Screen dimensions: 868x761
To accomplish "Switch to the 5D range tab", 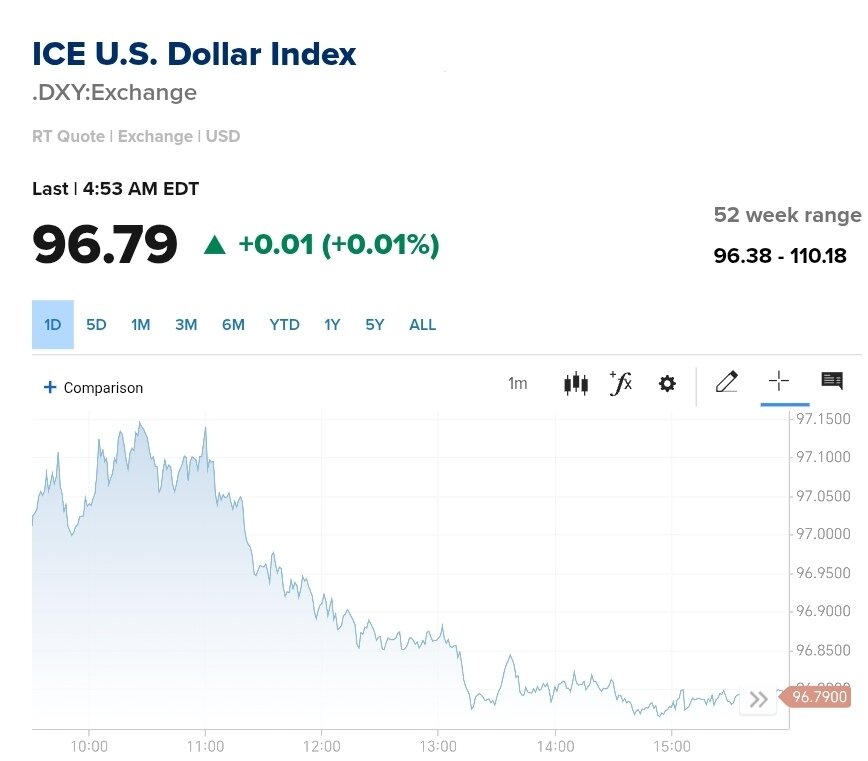I will 96,324.
